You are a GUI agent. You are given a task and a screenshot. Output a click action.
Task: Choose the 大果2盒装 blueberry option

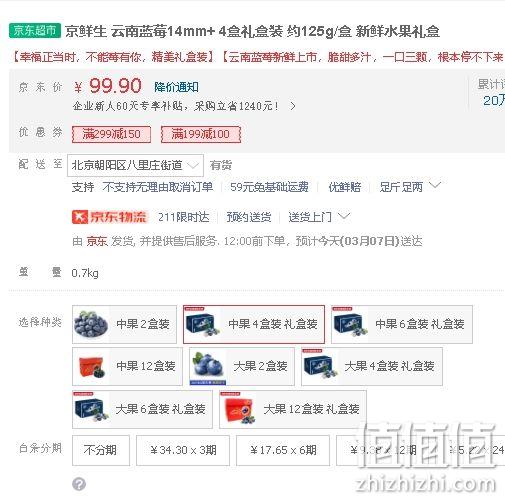[242, 366]
